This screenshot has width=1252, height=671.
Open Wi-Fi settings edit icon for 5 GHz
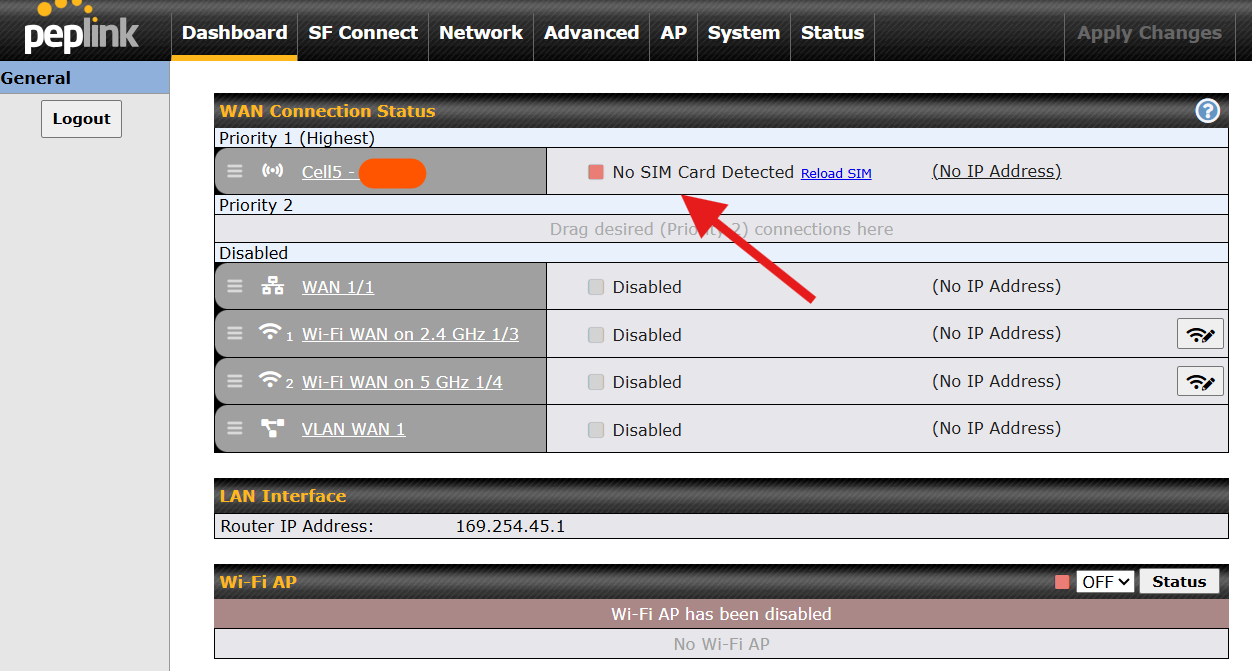[x=1200, y=381]
